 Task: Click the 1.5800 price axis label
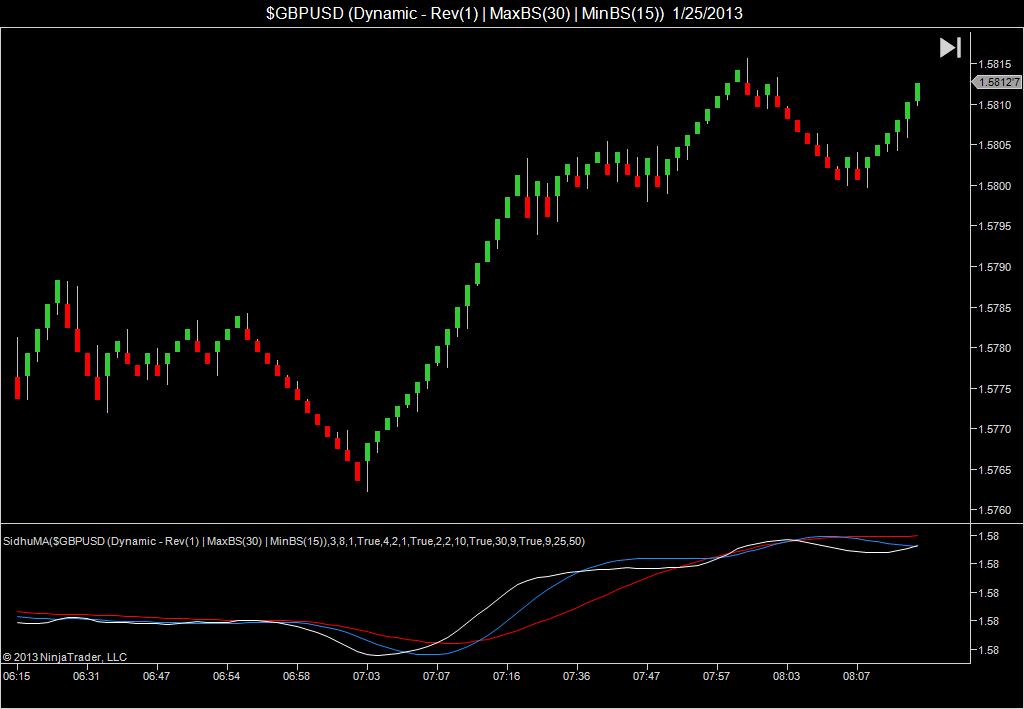pyautogui.click(x=994, y=186)
